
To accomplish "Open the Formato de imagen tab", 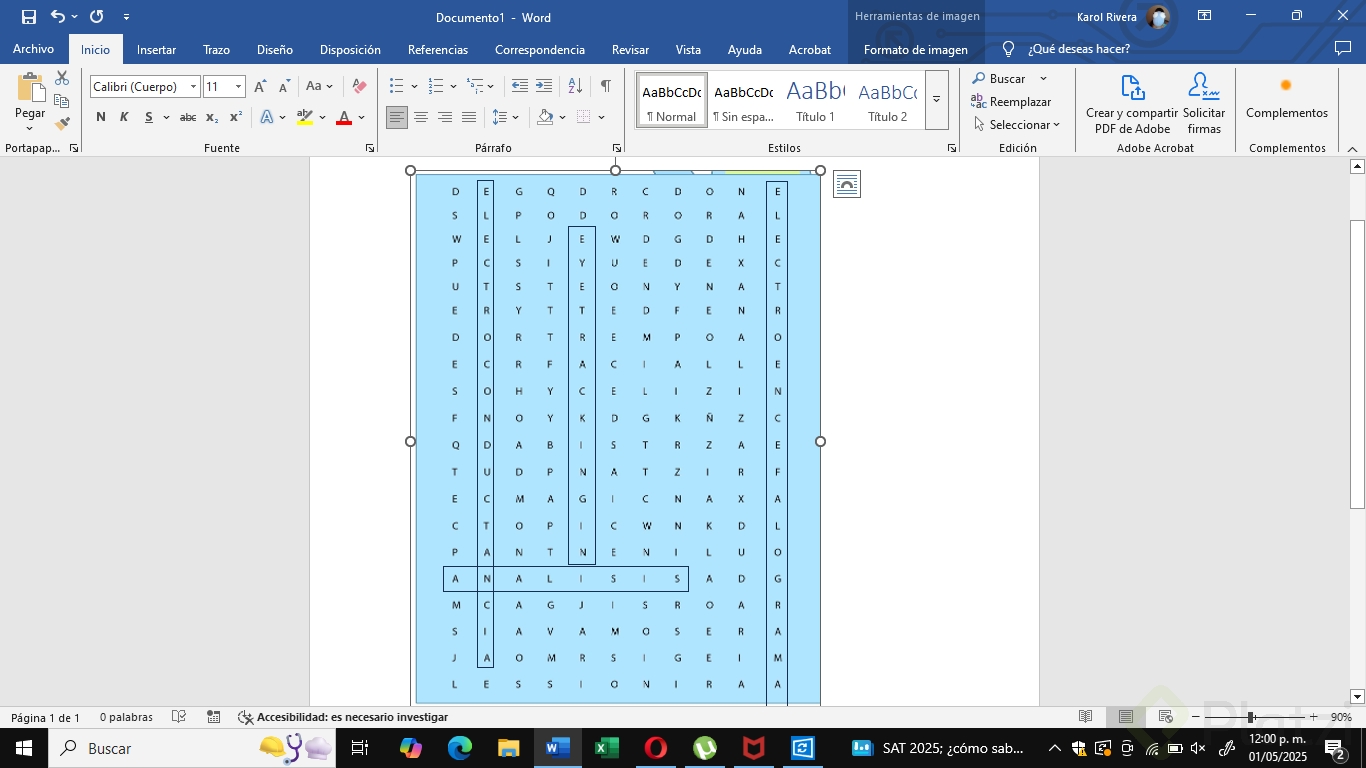I will click(916, 49).
